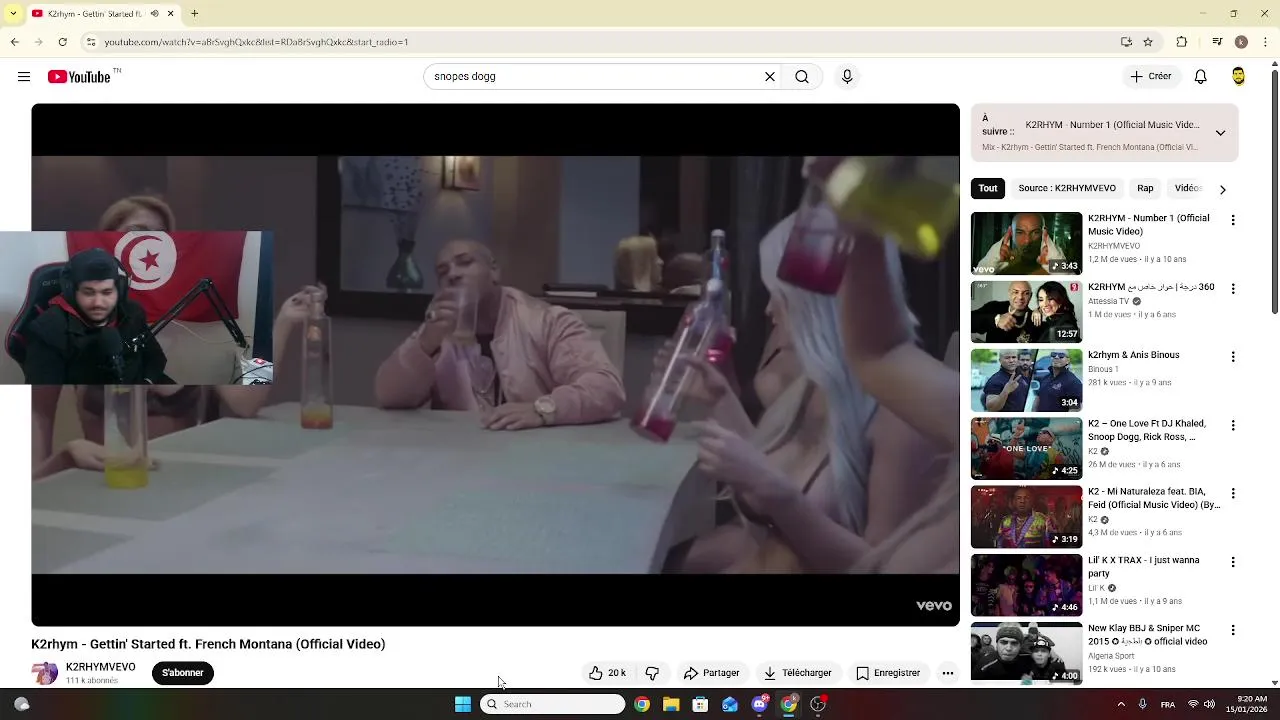Reload the page
This screenshot has width=1280, height=720.
coord(62,42)
